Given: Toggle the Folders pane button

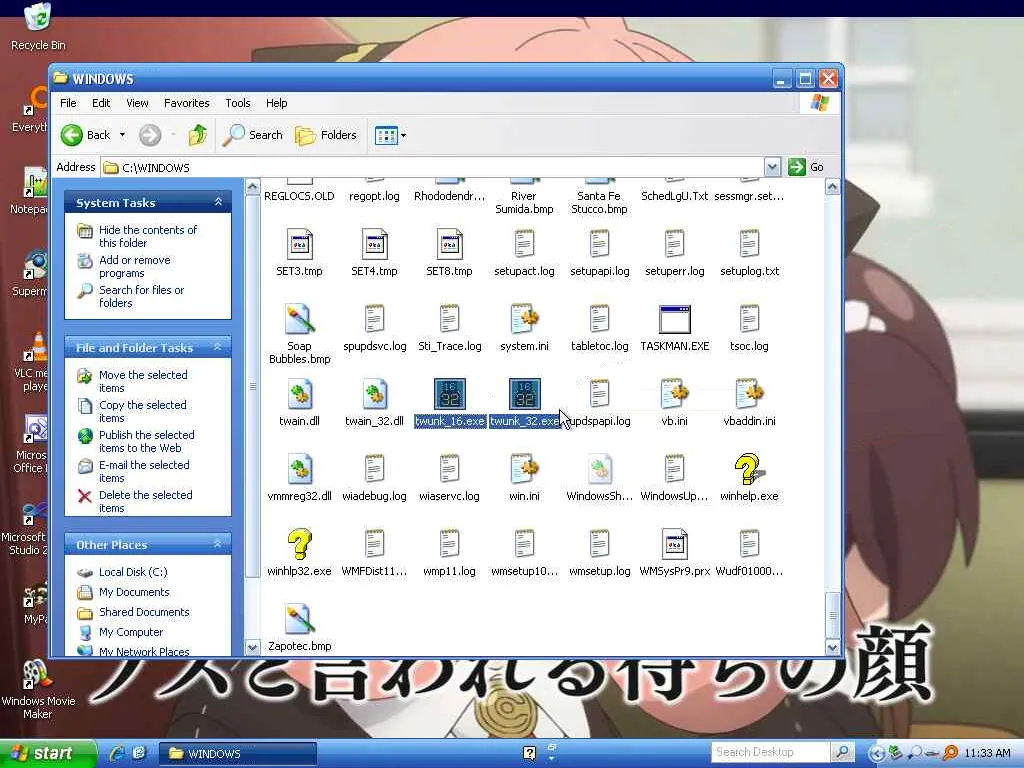Looking at the screenshot, I should click(x=326, y=135).
